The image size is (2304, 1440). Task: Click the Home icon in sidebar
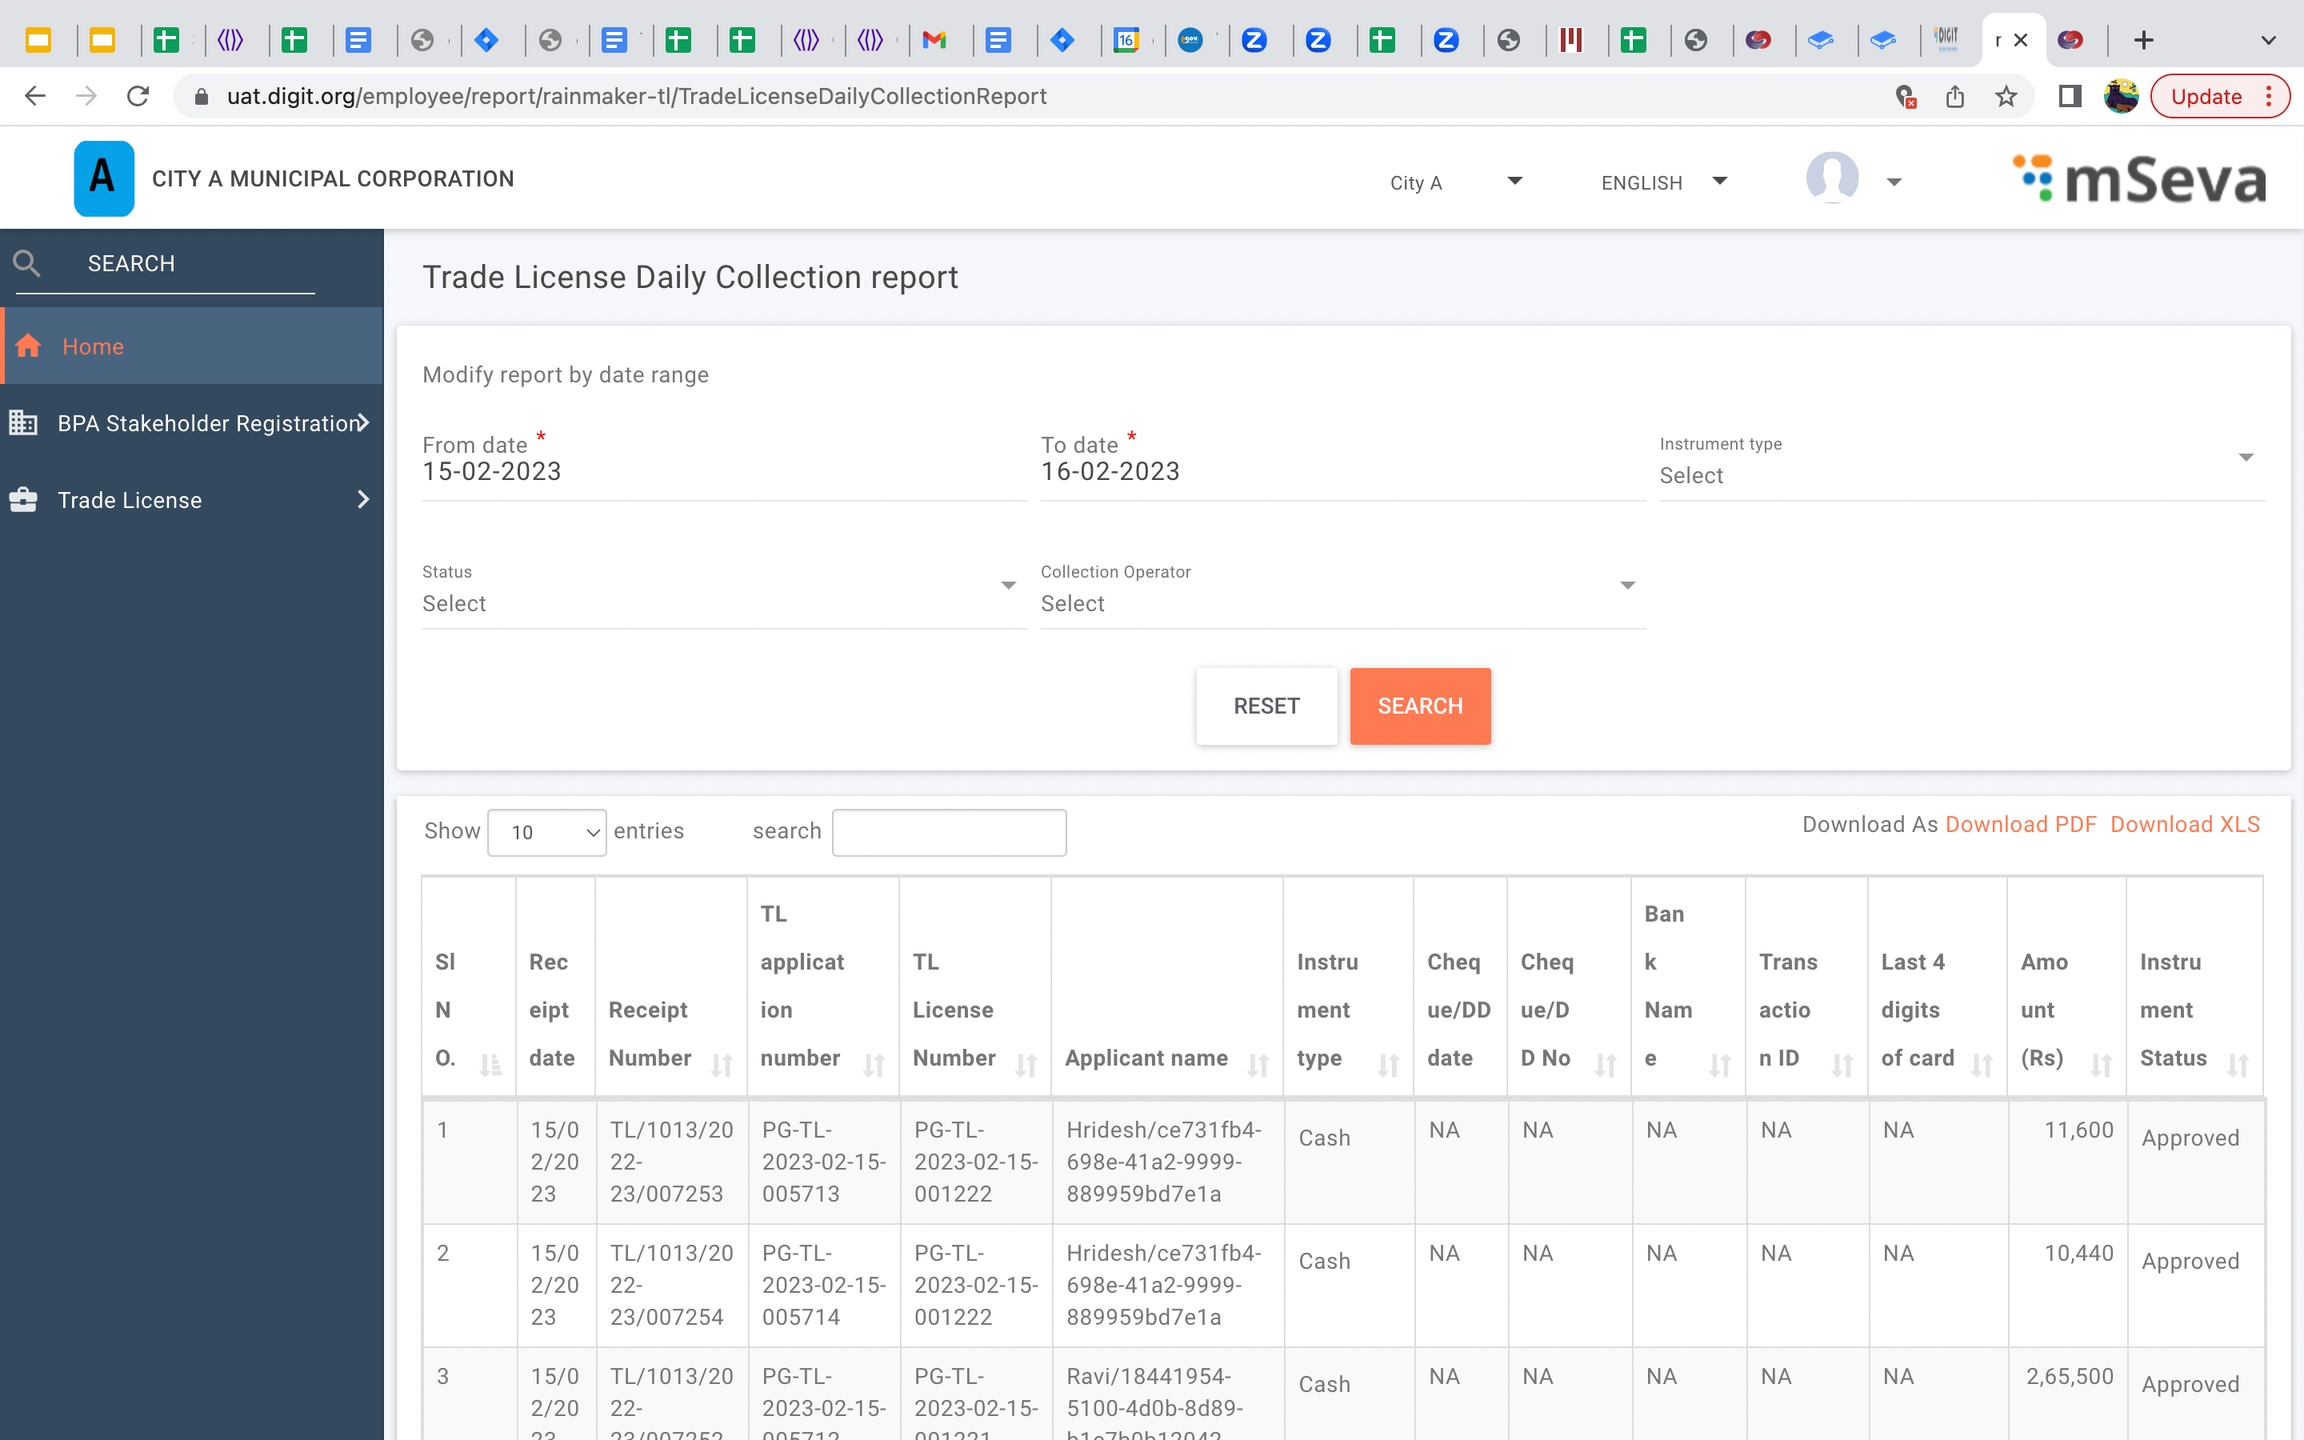coord(28,346)
